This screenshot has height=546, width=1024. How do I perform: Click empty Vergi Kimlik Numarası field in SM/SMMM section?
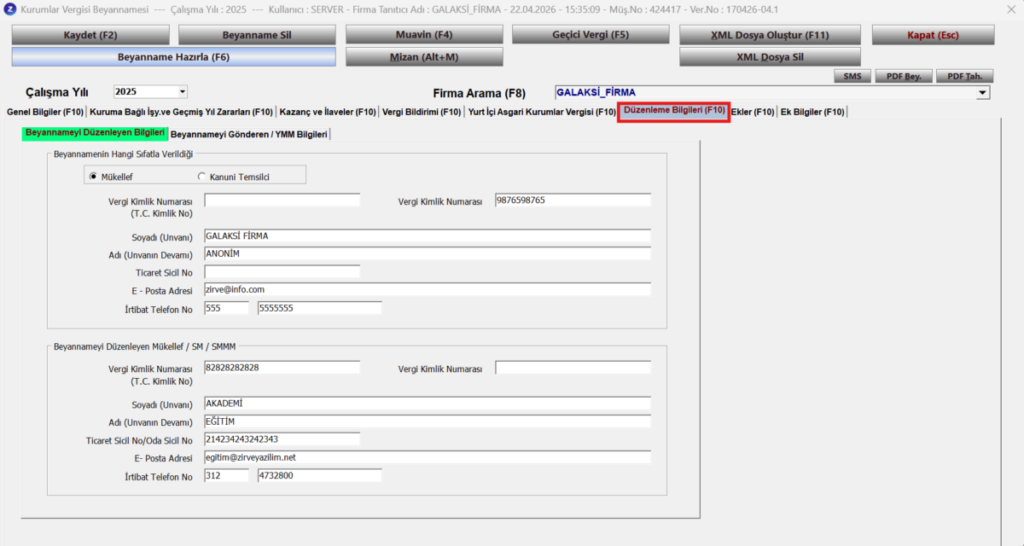[573, 368]
